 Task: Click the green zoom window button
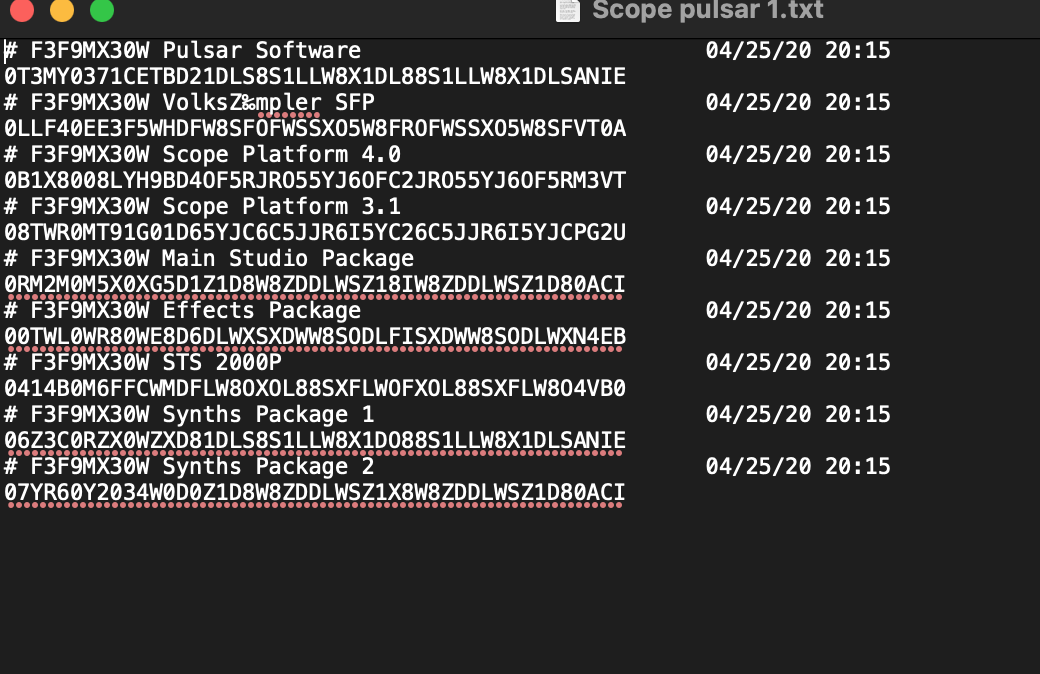101,10
